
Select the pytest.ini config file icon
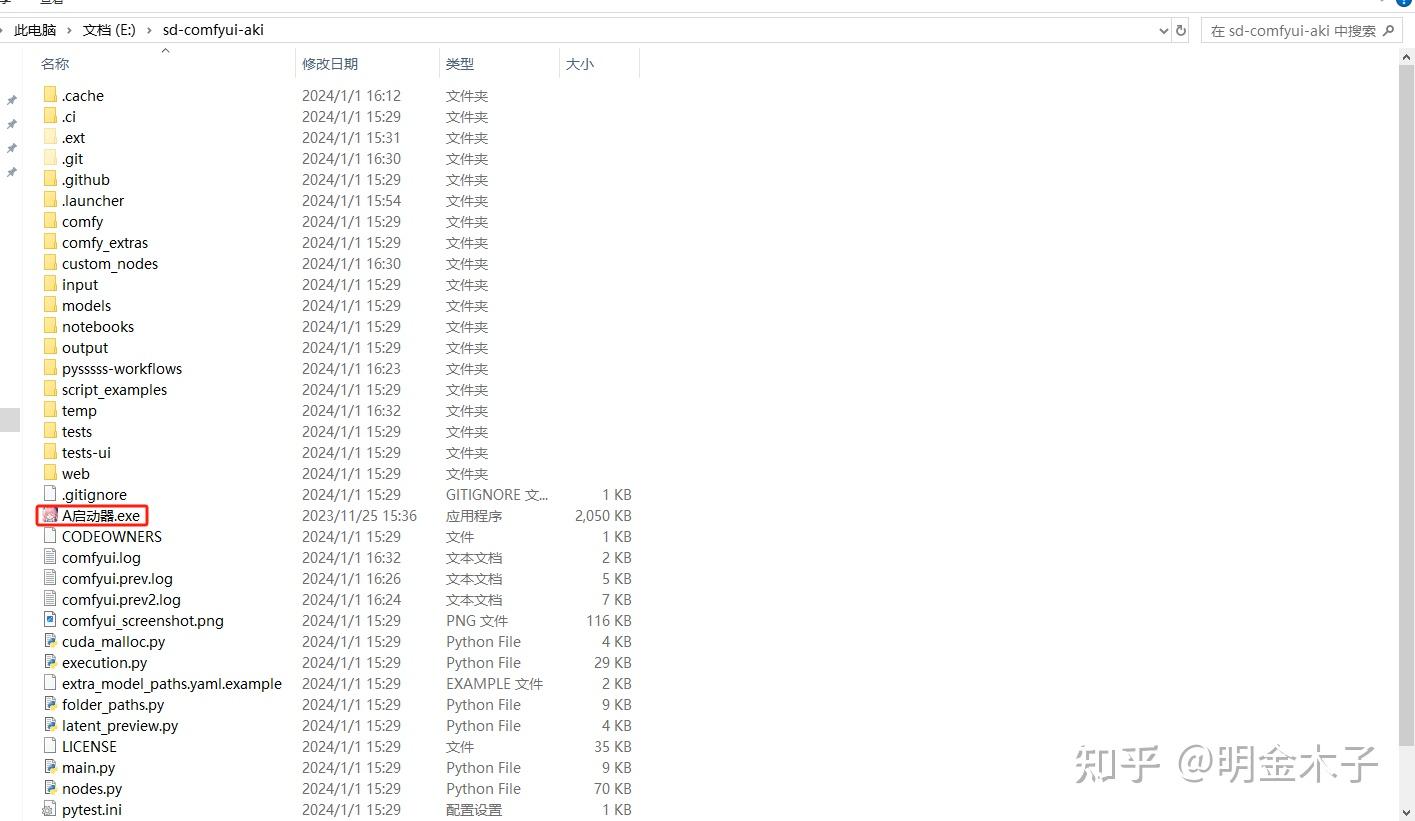click(50, 809)
